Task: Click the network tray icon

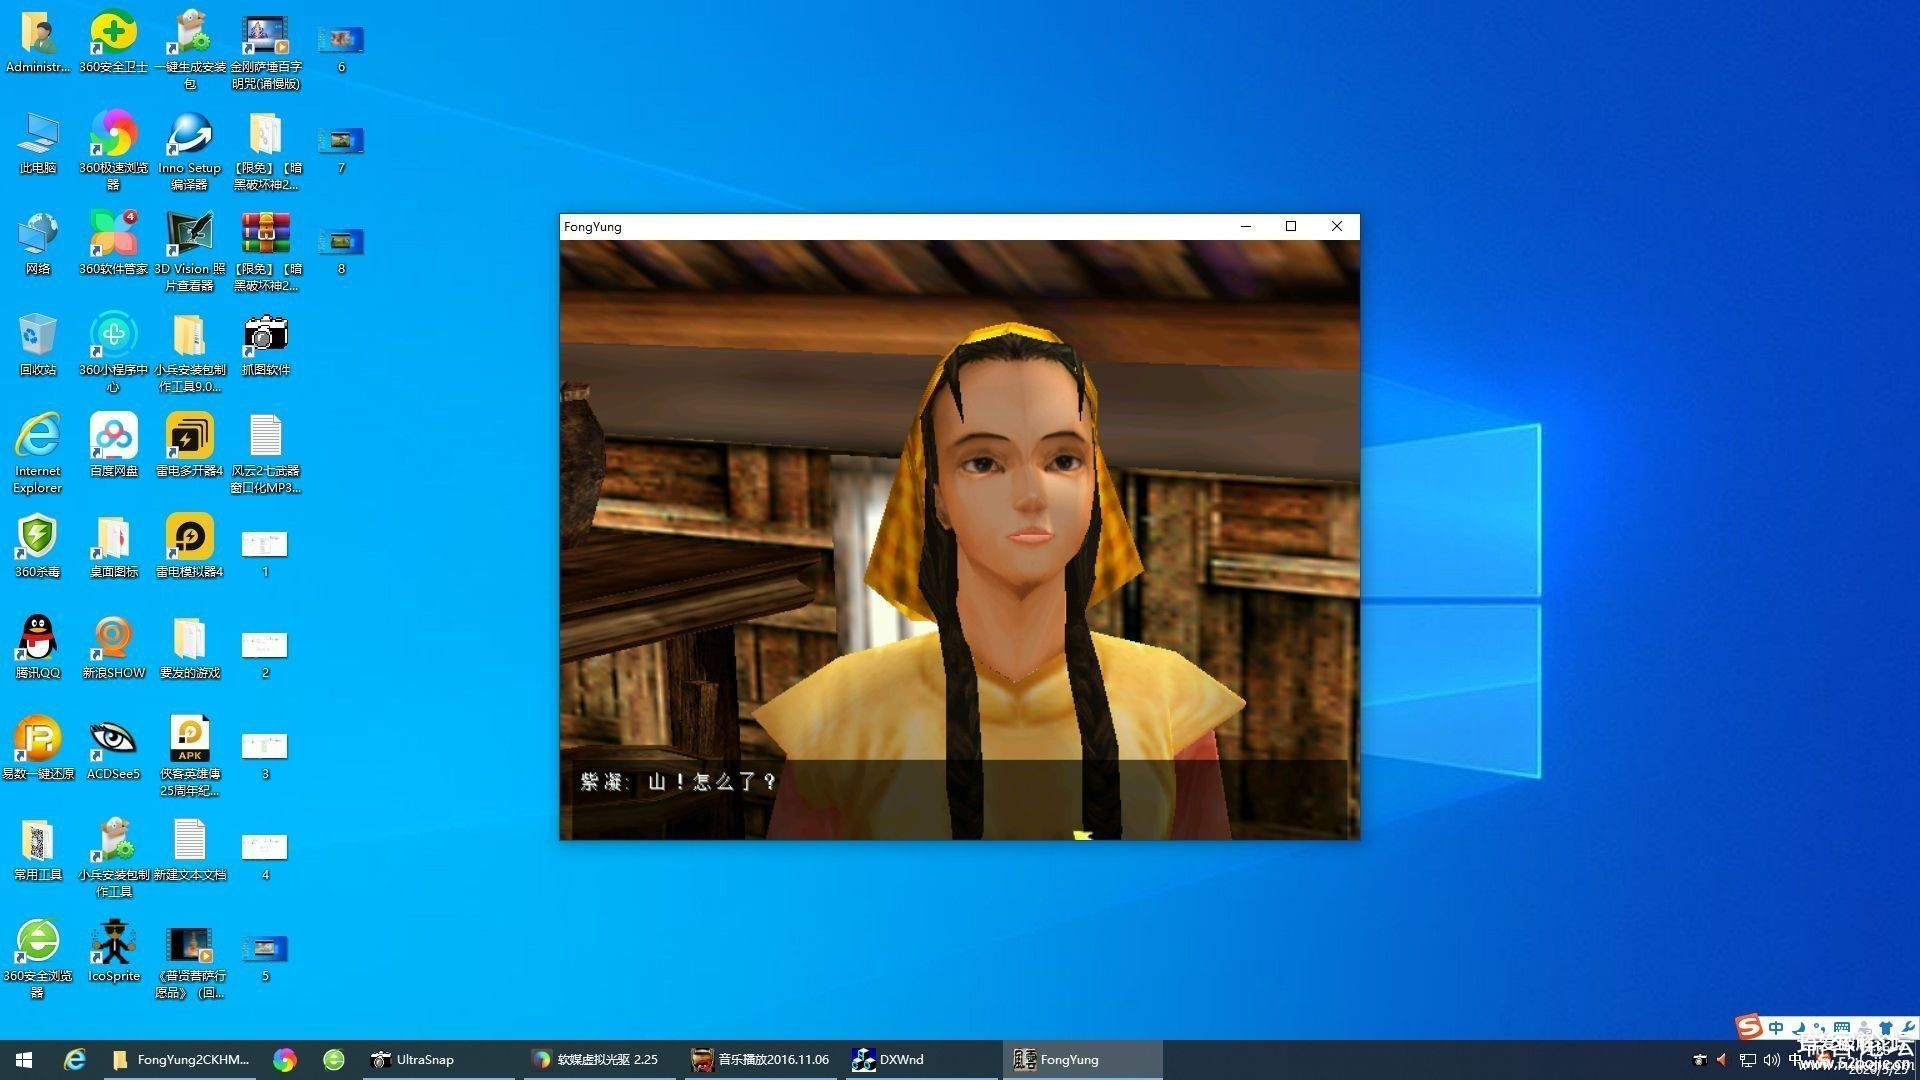Action: click(x=1748, y=1060)
